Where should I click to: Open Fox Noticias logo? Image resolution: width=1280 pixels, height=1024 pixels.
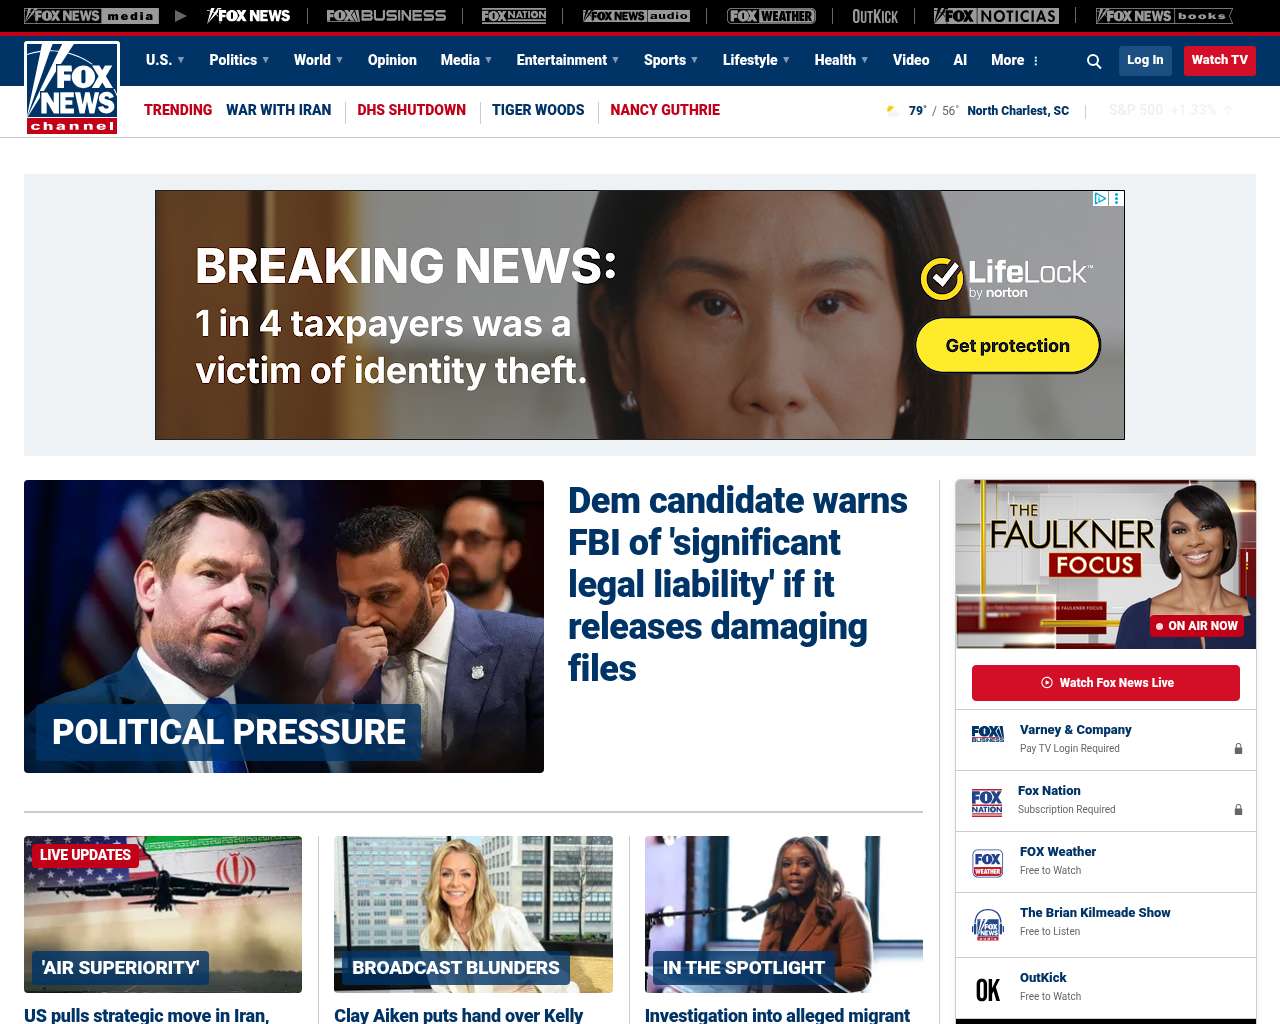[996, 16]
